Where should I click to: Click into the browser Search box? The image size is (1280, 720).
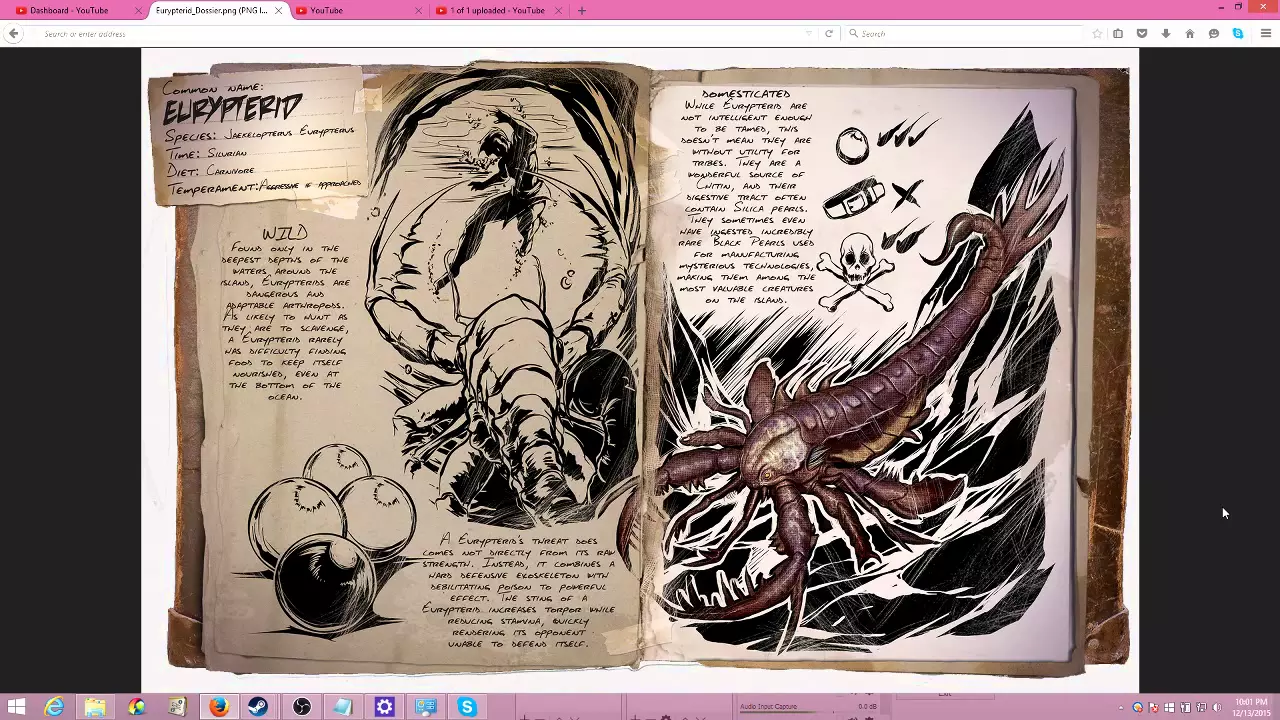pos(963,33)
